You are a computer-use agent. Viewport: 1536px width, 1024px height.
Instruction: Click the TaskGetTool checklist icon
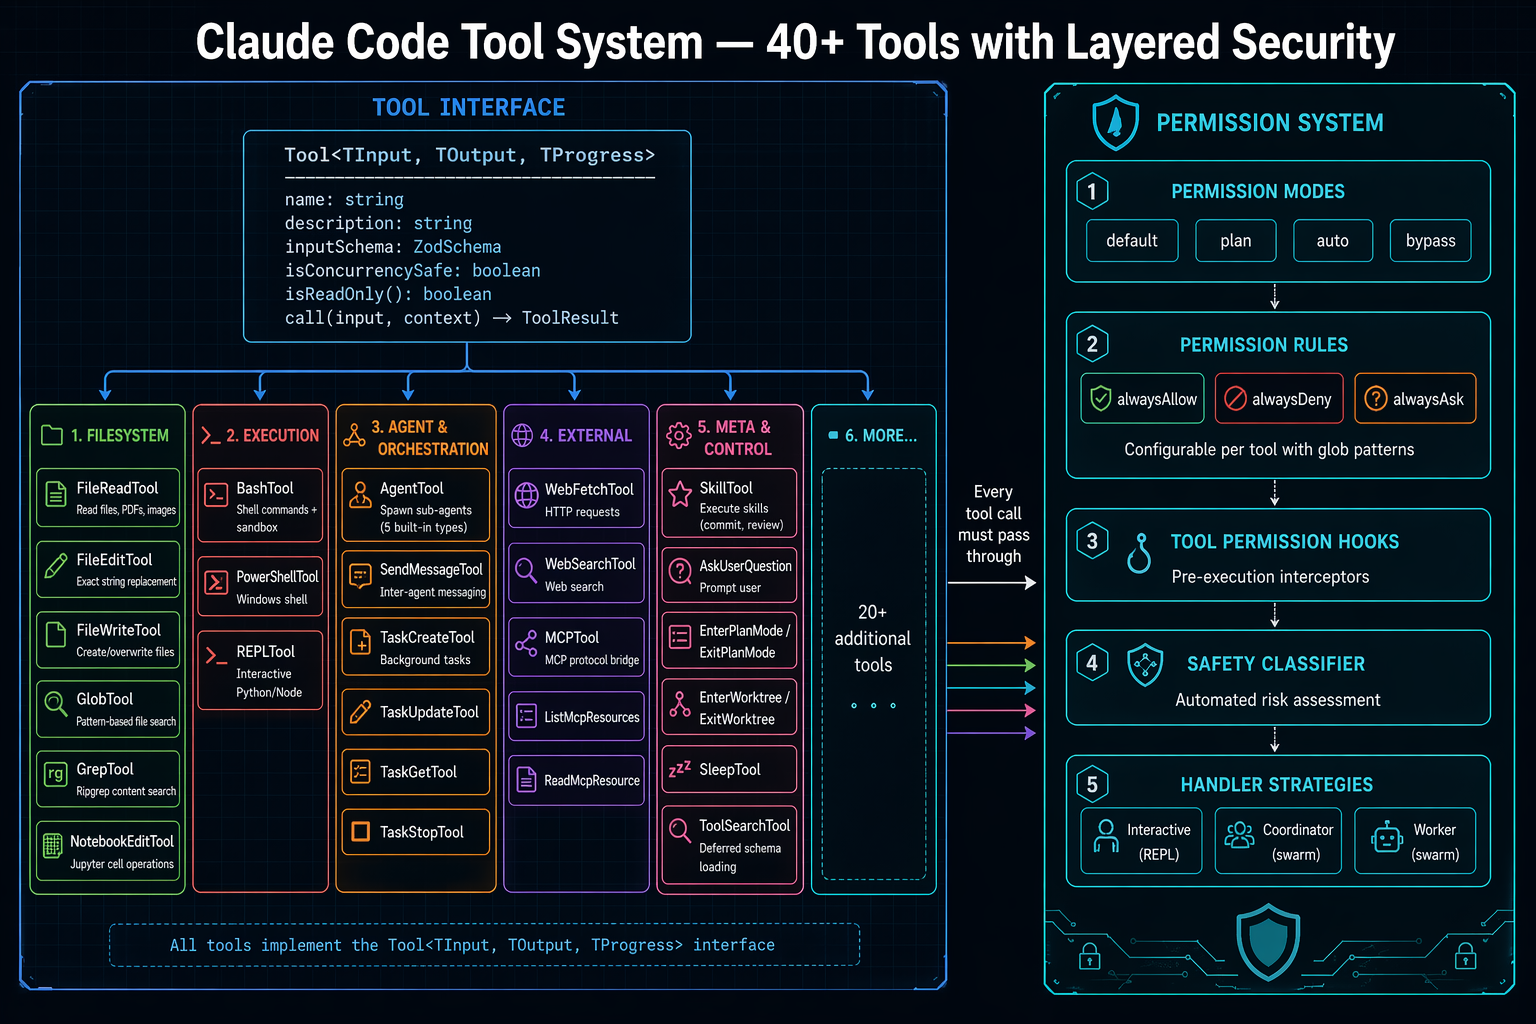pyautogui.click(x=360, y=771)
